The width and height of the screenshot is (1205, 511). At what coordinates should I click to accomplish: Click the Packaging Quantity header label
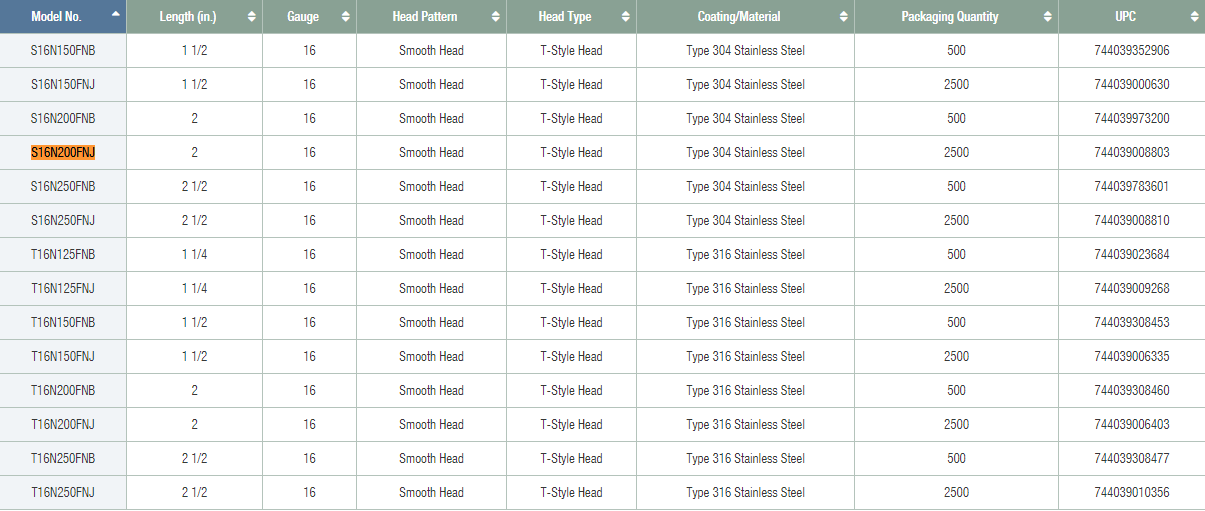[950, 17]
